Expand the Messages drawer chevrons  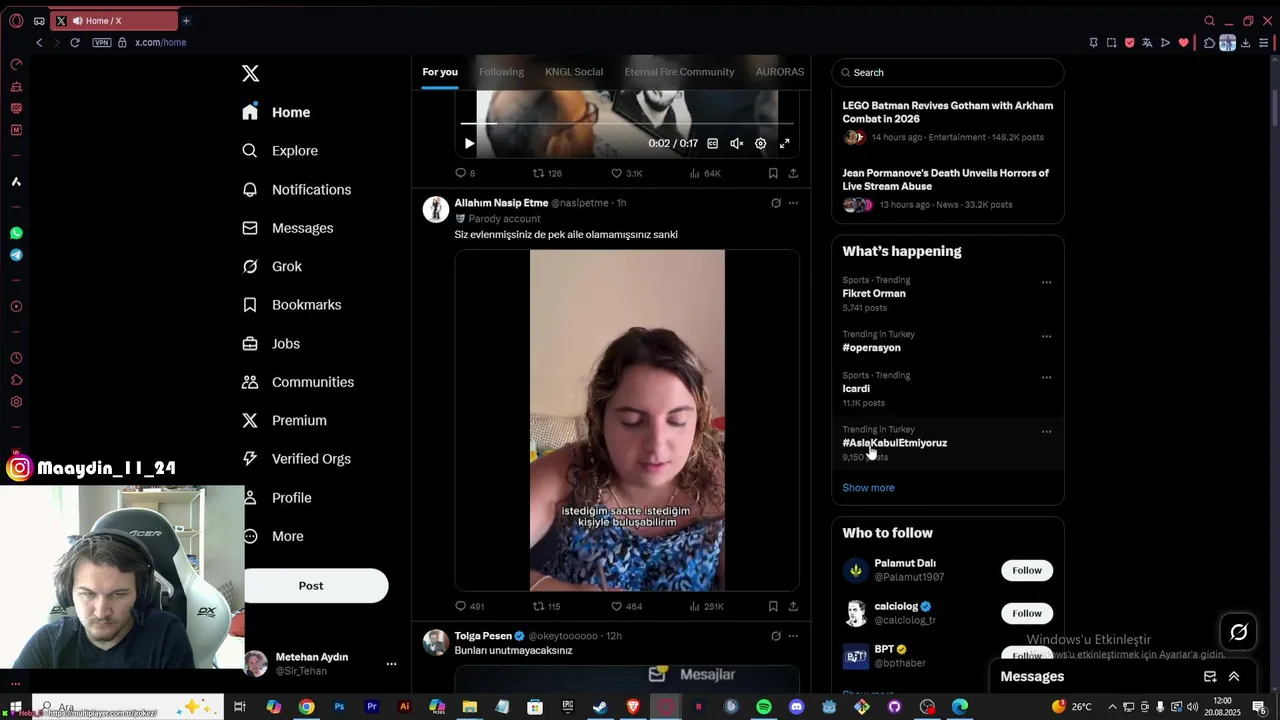coord(1234,677)
